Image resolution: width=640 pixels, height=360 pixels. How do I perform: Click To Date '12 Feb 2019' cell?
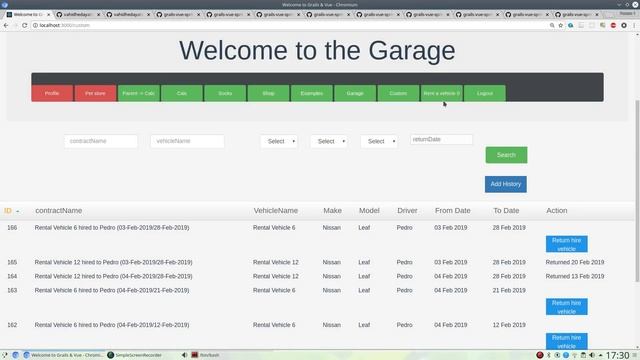click(509, 325)
